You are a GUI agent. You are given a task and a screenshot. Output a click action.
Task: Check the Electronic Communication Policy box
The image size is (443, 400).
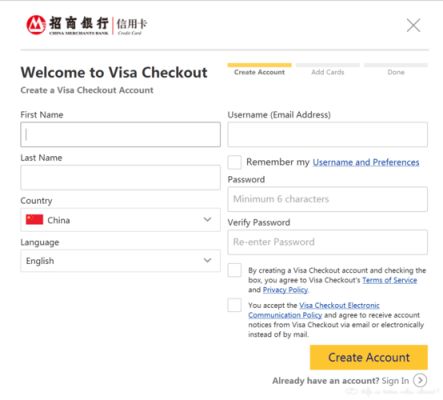(235, 305)
